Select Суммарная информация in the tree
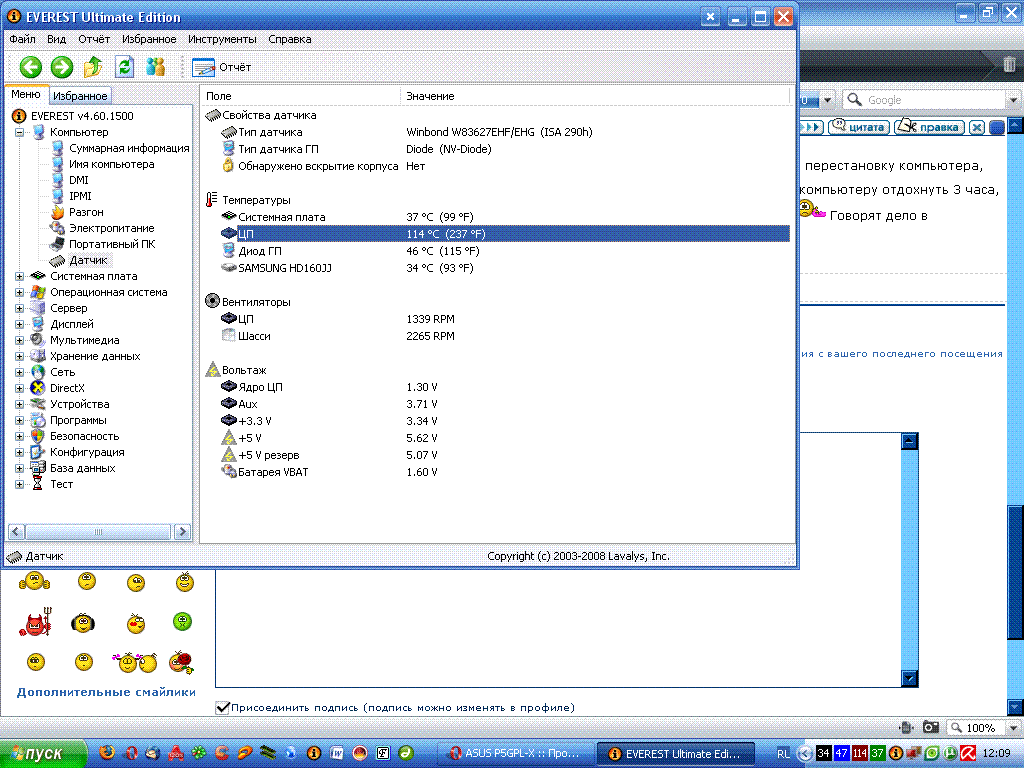This screenshot has height=768, width=1024. [129, 148]
